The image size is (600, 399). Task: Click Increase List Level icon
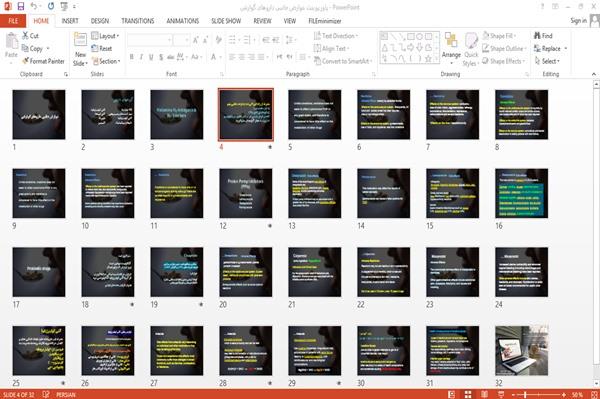click(276, 40)
